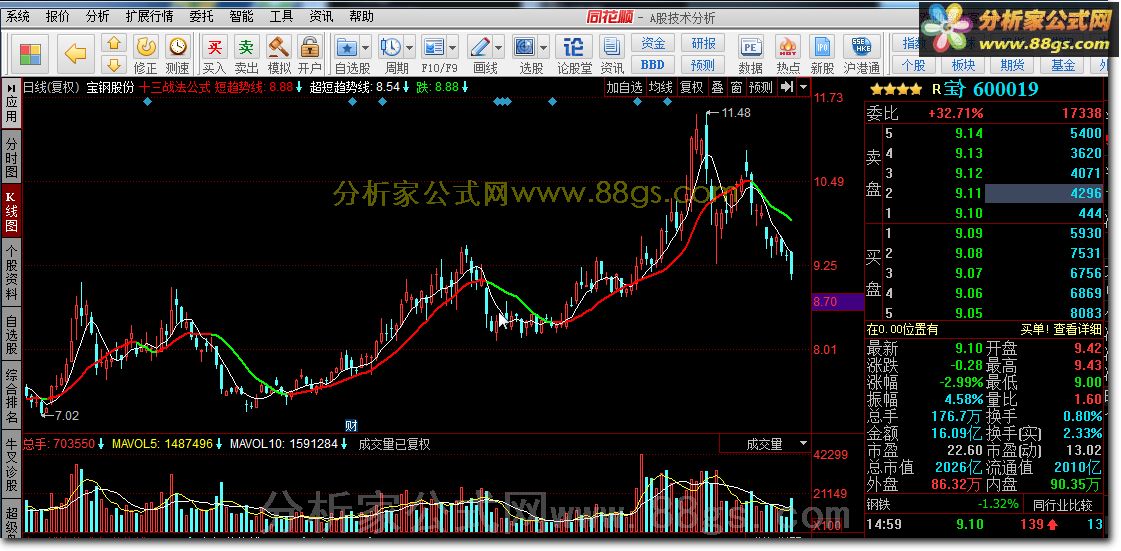Open the 智能 menu
Image resolution: width=1121 pixels, height=551 pixels.
[x=242, y=16]
